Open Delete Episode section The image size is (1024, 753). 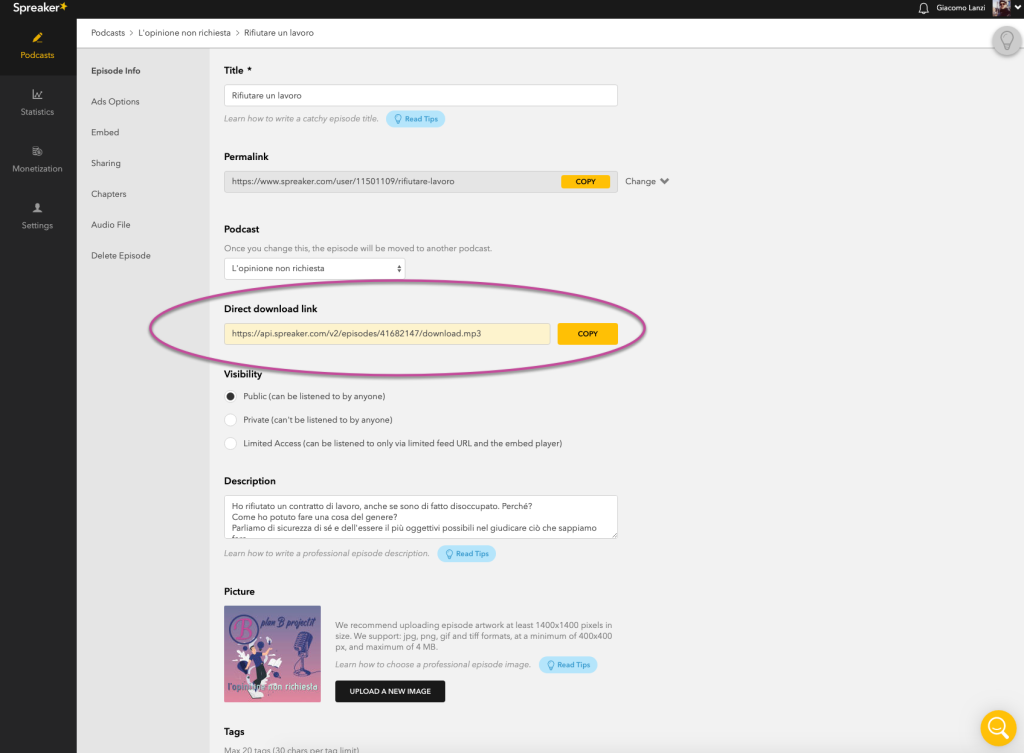coord(121,255)
